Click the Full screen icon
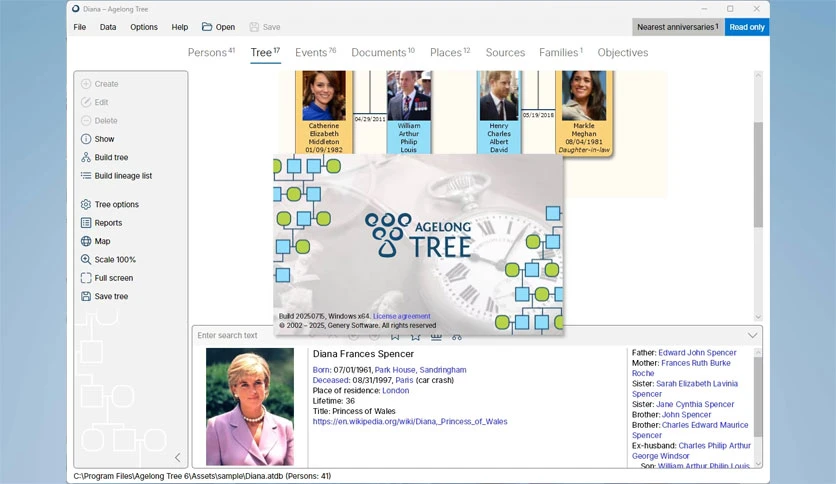This screenshot has height=484, width=836. 86,278
